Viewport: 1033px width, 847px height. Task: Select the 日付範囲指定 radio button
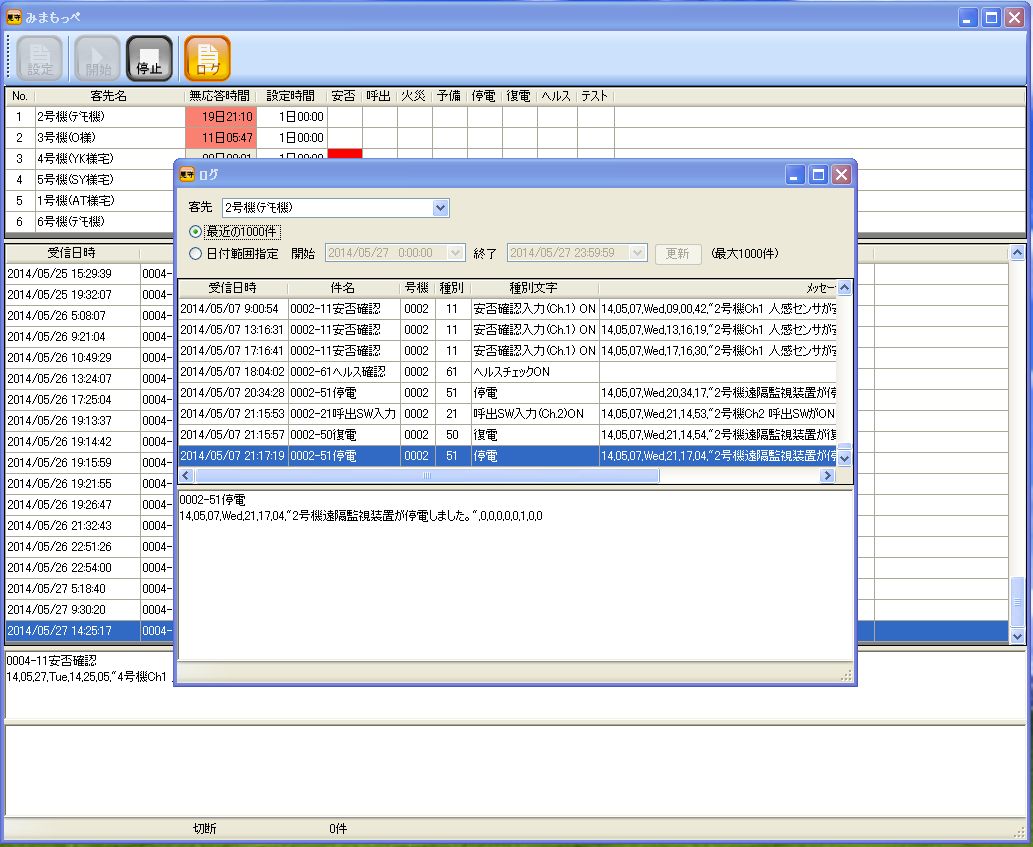(196, 253)
